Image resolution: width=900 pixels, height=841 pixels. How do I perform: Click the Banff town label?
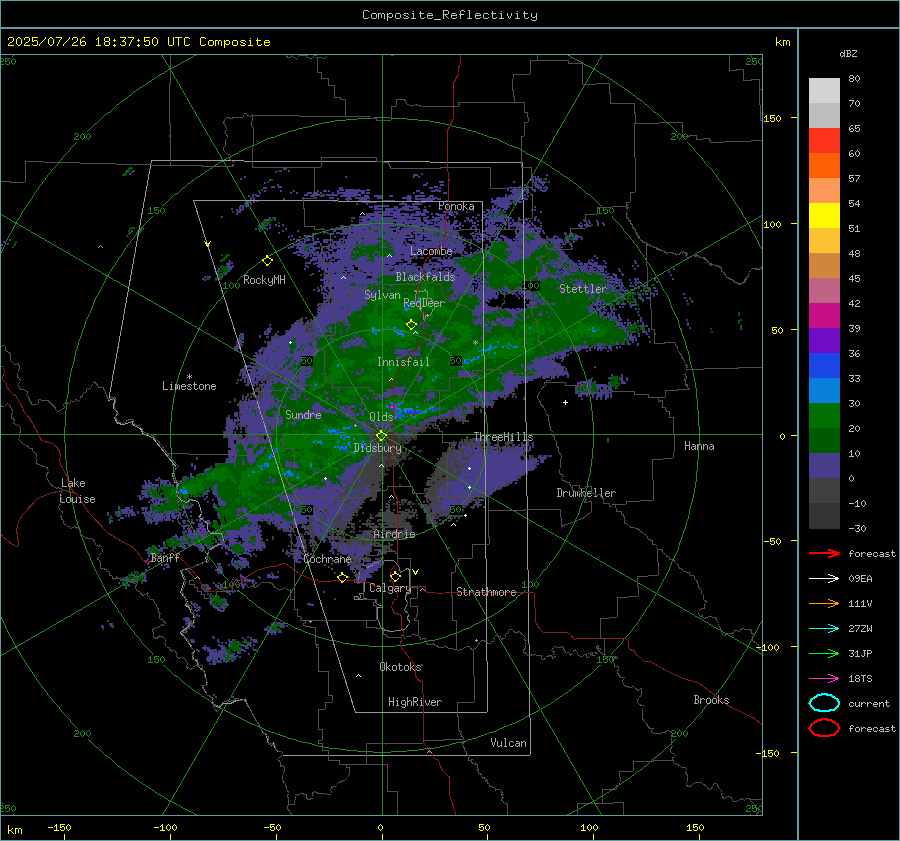pyautogui.click(x=165, y=558)
